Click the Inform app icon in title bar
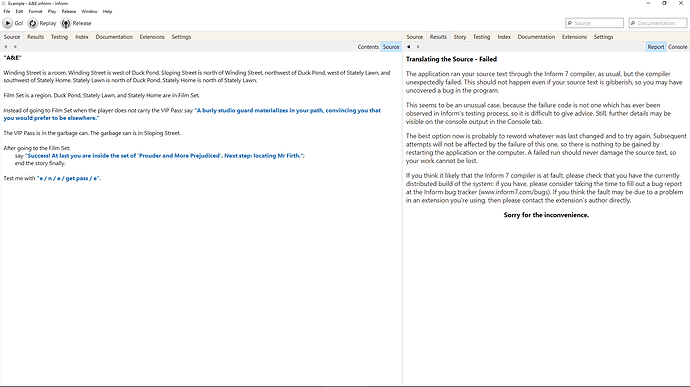 pyautogui.click(x=4, y=3)
